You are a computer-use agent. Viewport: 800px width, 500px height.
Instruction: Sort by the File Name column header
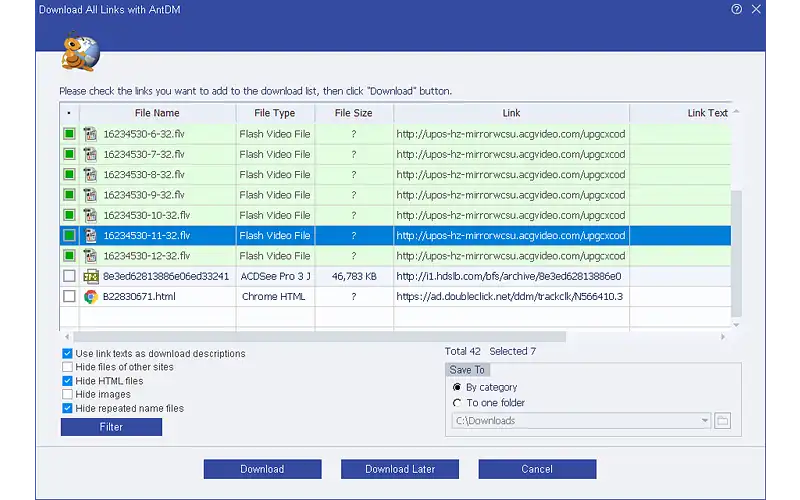(x=157, y=113)
